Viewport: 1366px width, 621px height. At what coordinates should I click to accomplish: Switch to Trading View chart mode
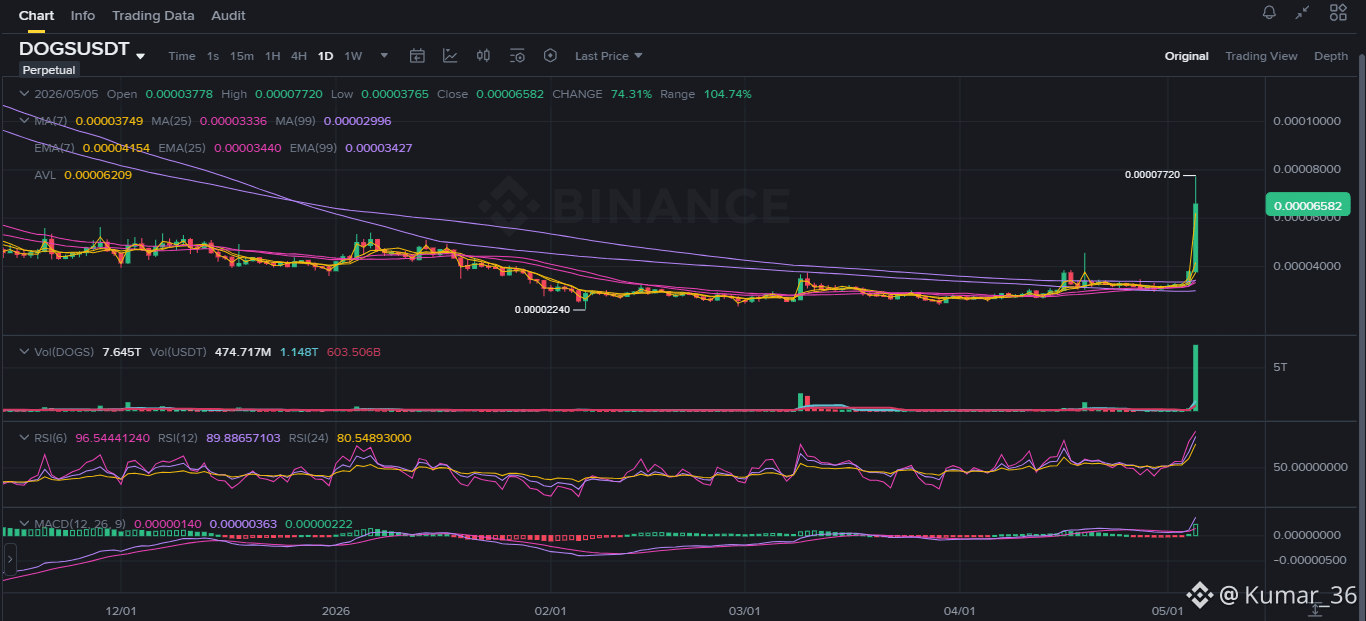[x=1261, y=56]
